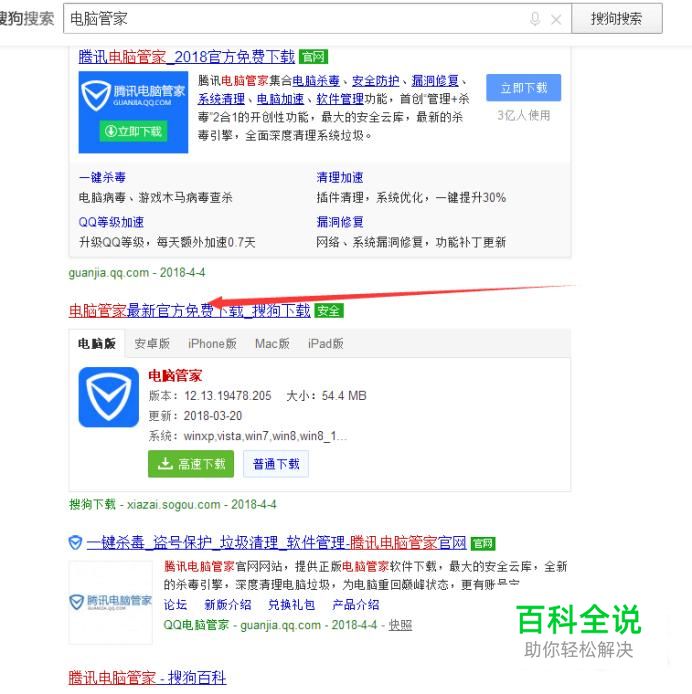Click the green 安全 badge
692x694 pixels.
click(329, 311)
